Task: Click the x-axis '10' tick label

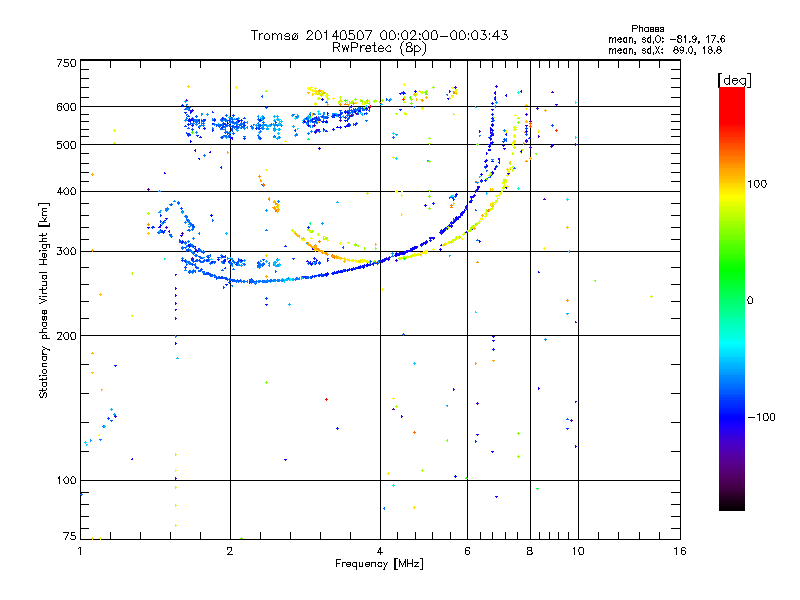Action: coord(578,551)
